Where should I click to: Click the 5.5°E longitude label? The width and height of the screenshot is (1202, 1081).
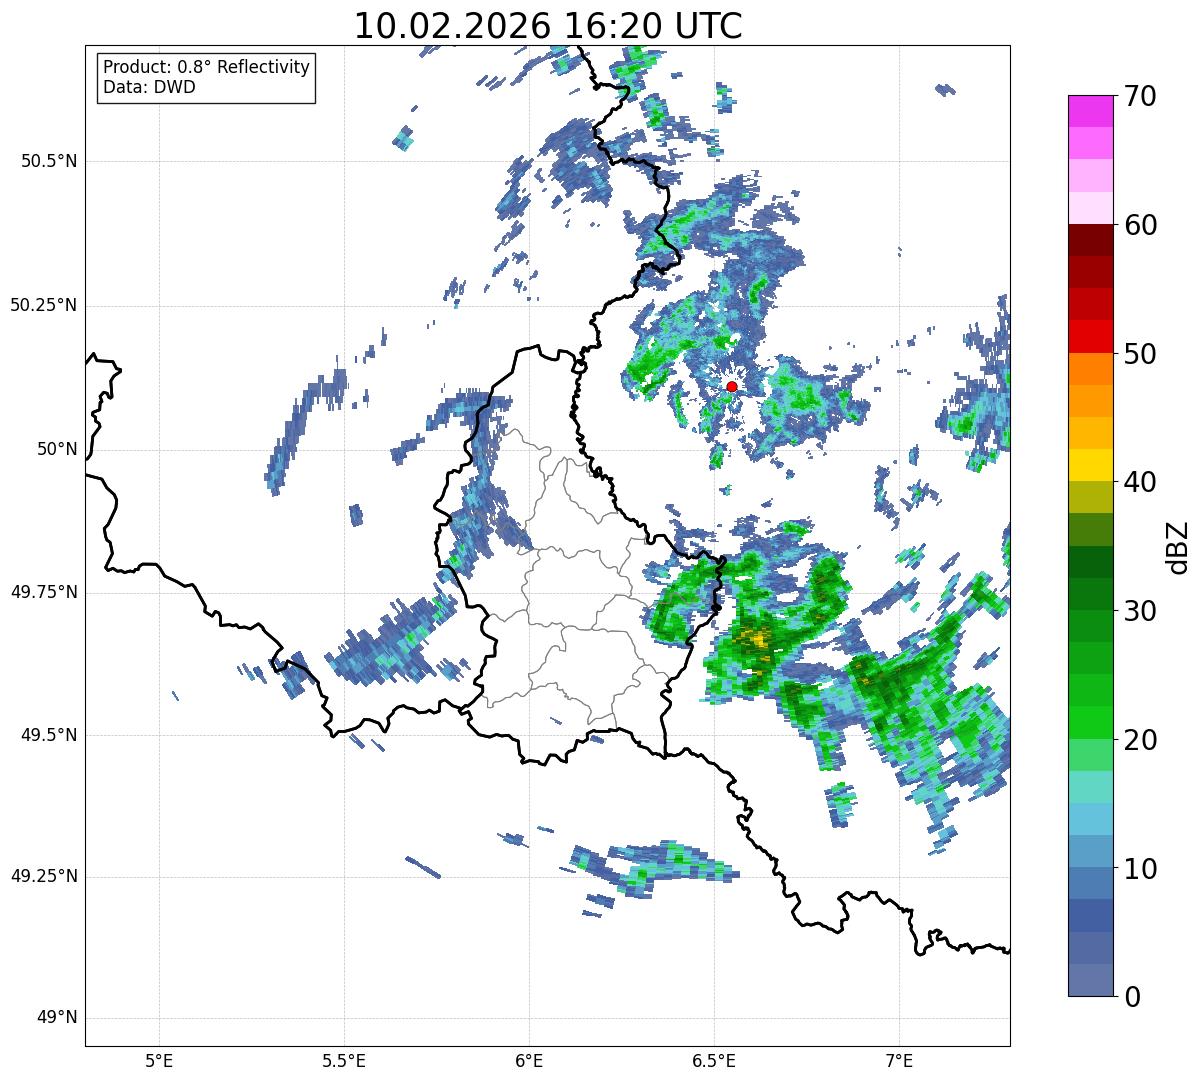click(x=344, y=1061)
